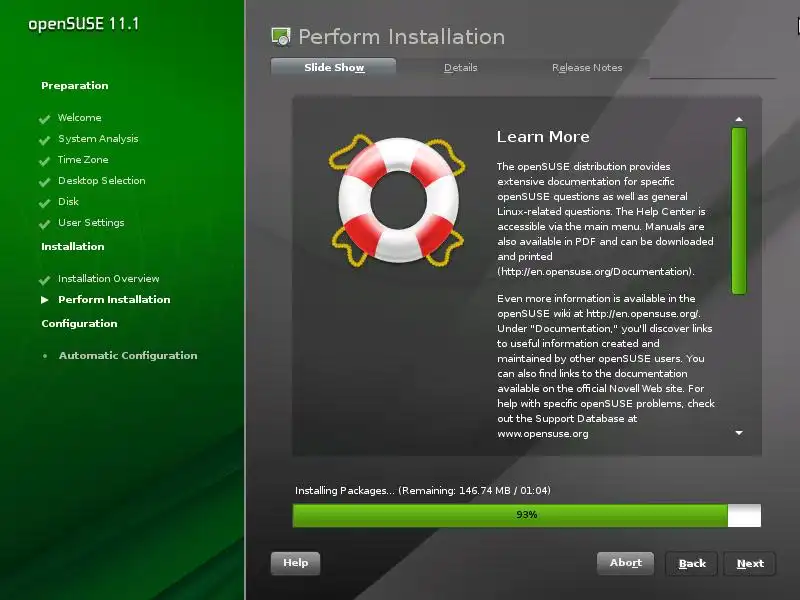
Task: Abort the installation
Action: [626, 563]
